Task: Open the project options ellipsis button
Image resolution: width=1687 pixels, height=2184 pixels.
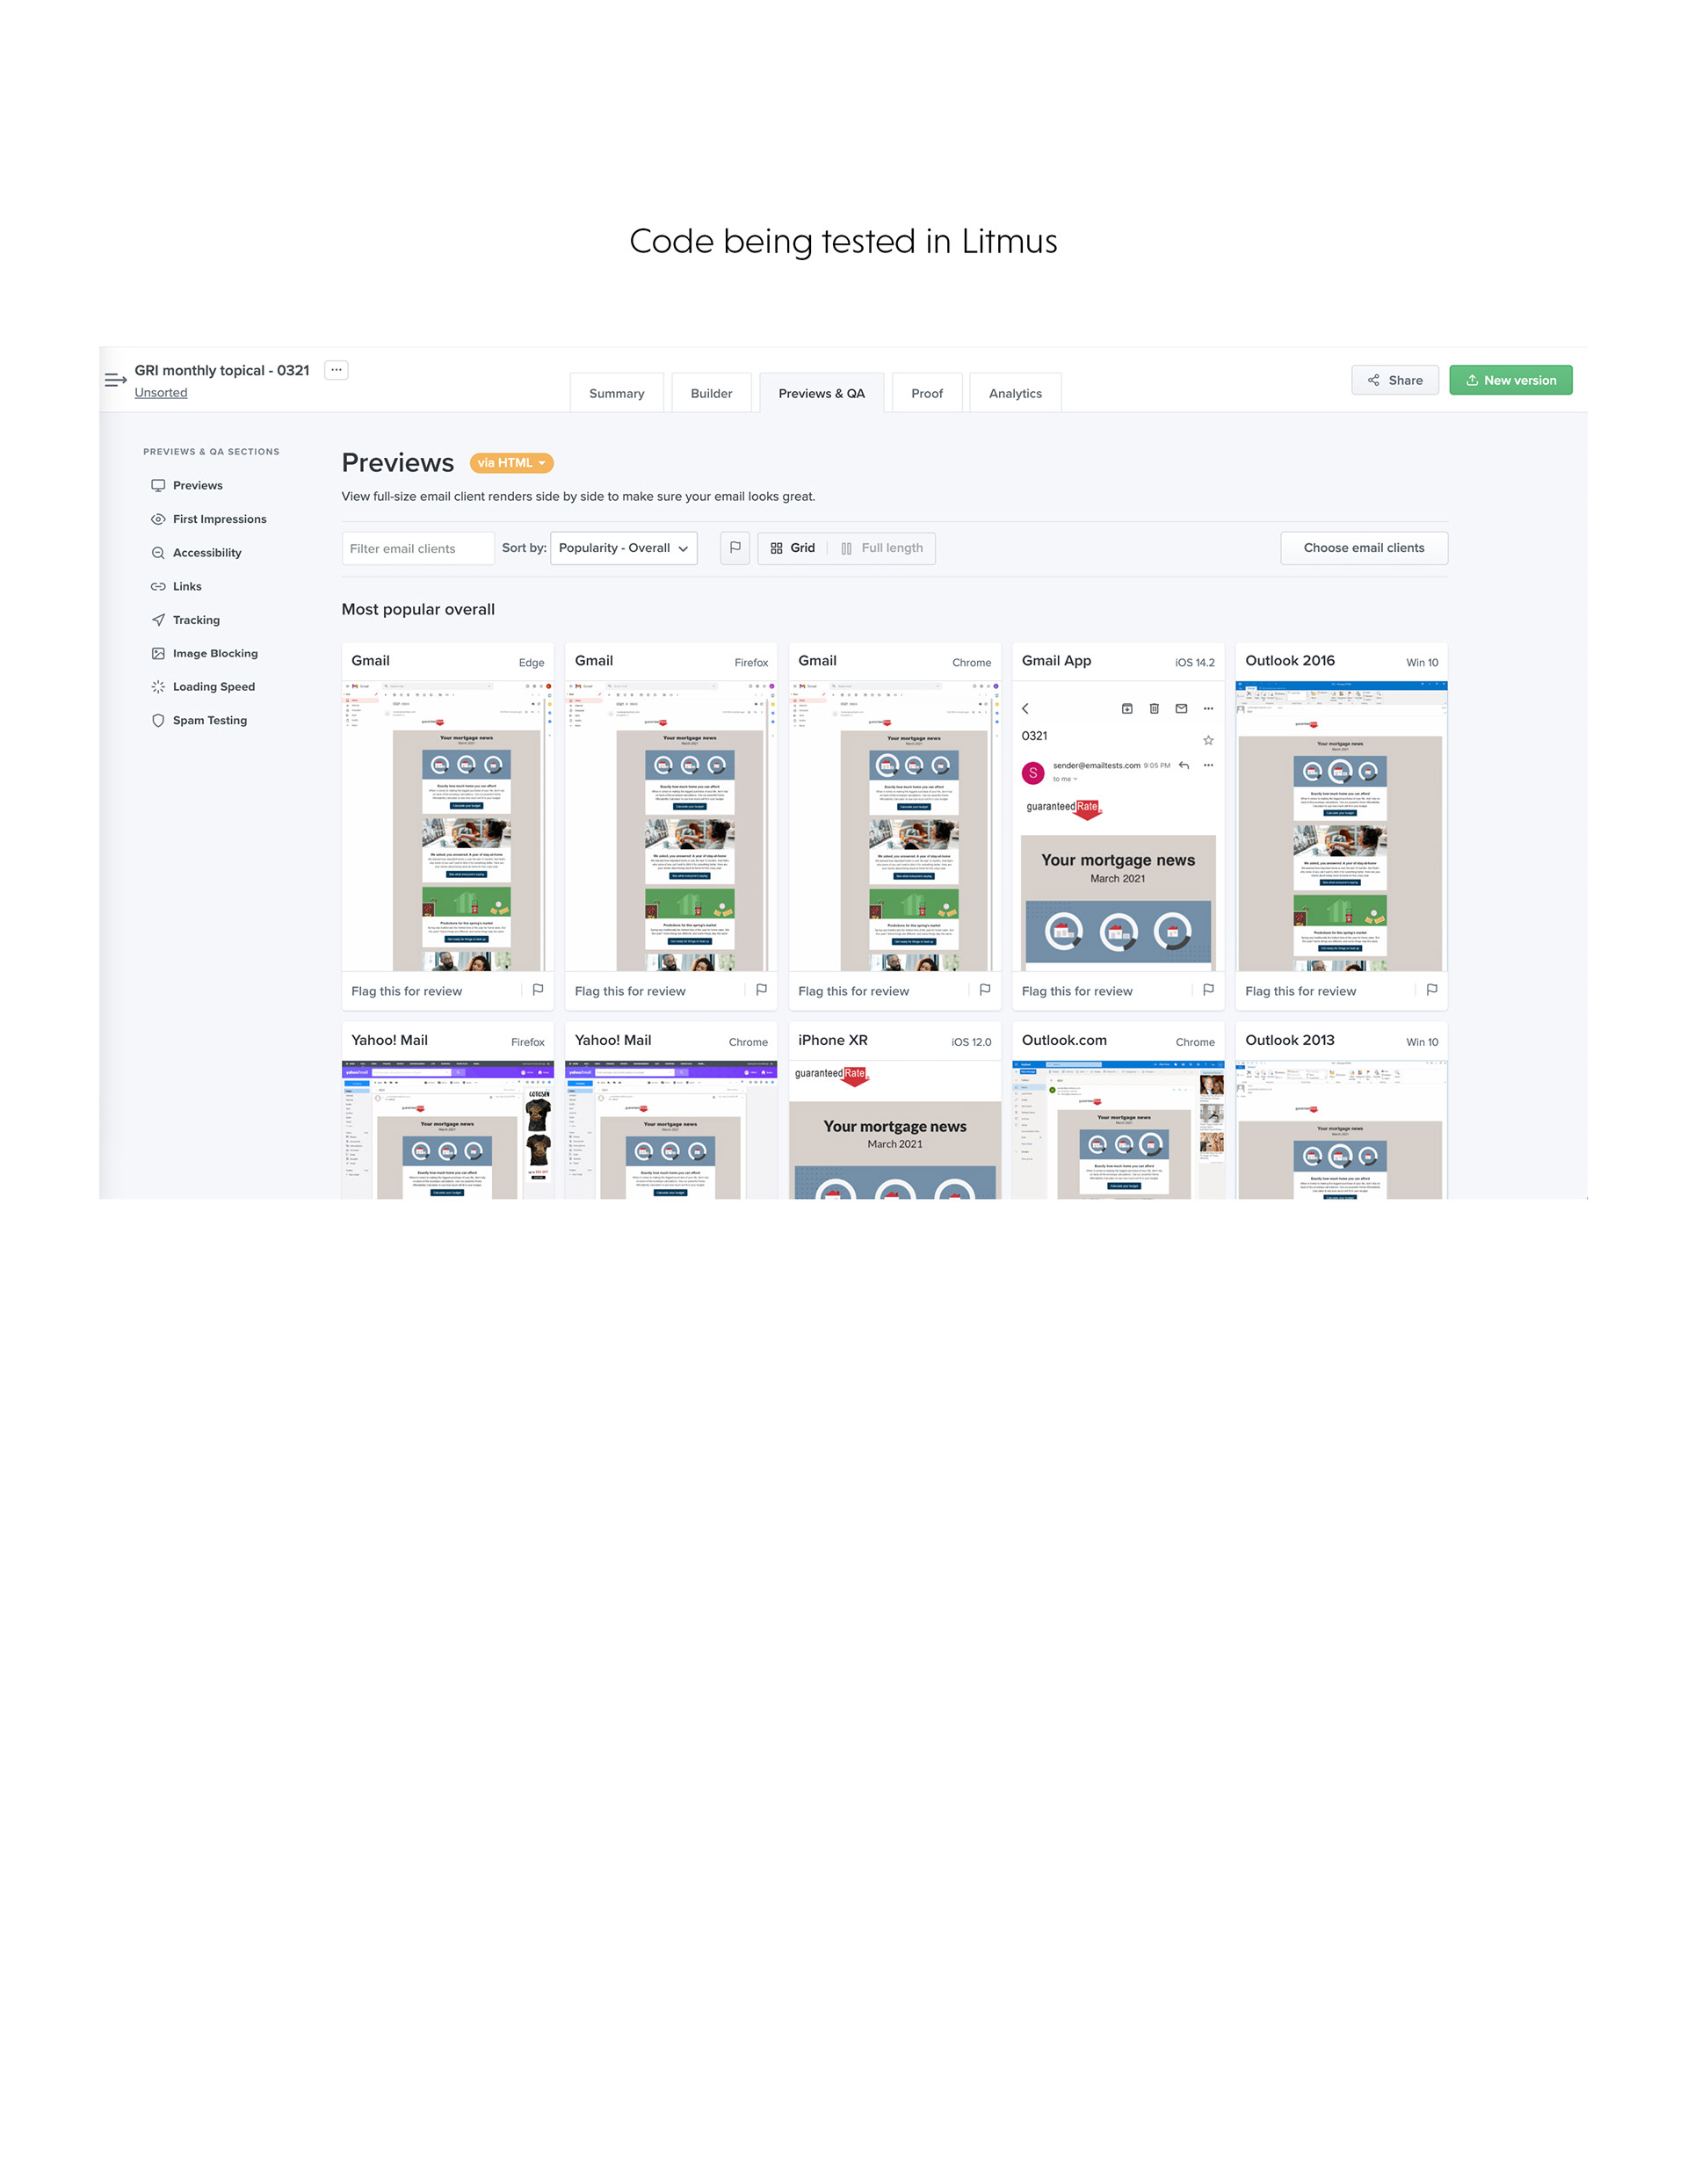Action: [336, 370]
